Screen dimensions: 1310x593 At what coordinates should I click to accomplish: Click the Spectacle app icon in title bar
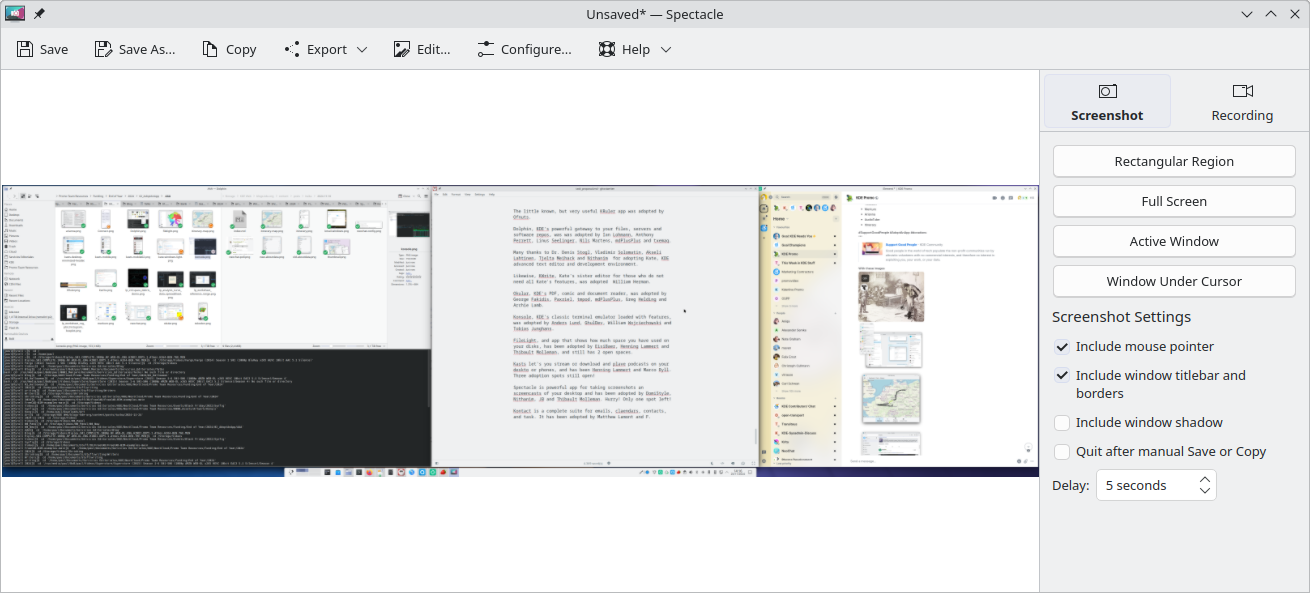(x=15, y=14)
